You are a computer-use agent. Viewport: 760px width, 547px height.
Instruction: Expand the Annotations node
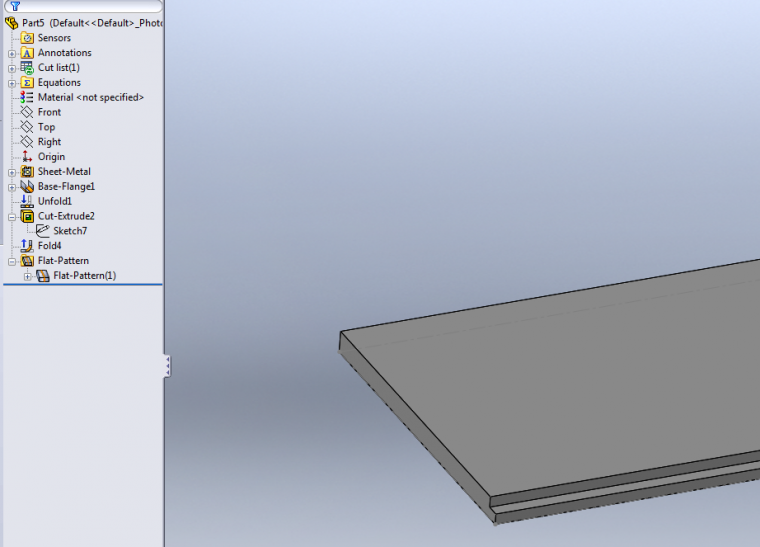tap(12, 53)
